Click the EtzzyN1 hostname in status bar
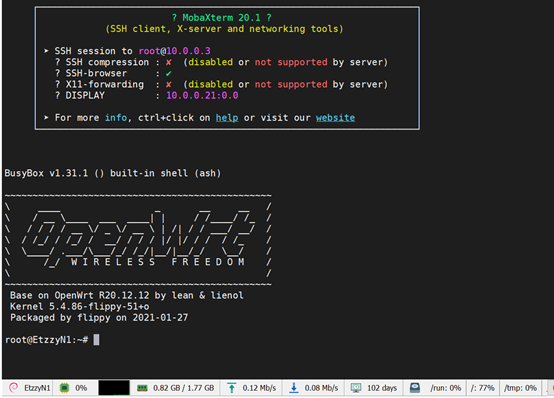 (x=37, y=388)
